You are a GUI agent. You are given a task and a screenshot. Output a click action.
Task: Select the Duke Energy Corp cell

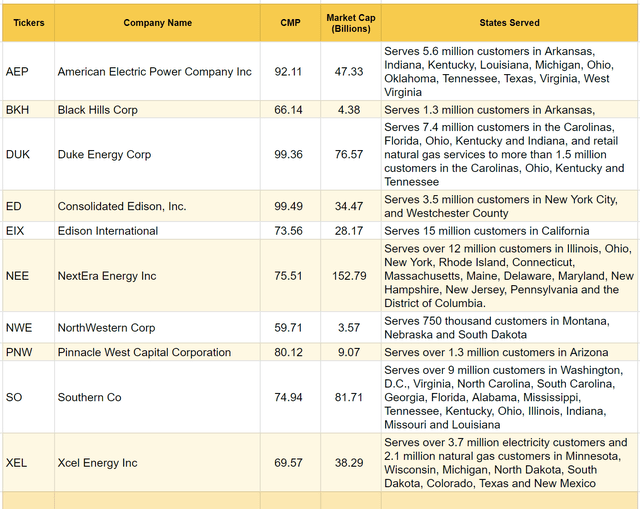click(x=157, y=154)
